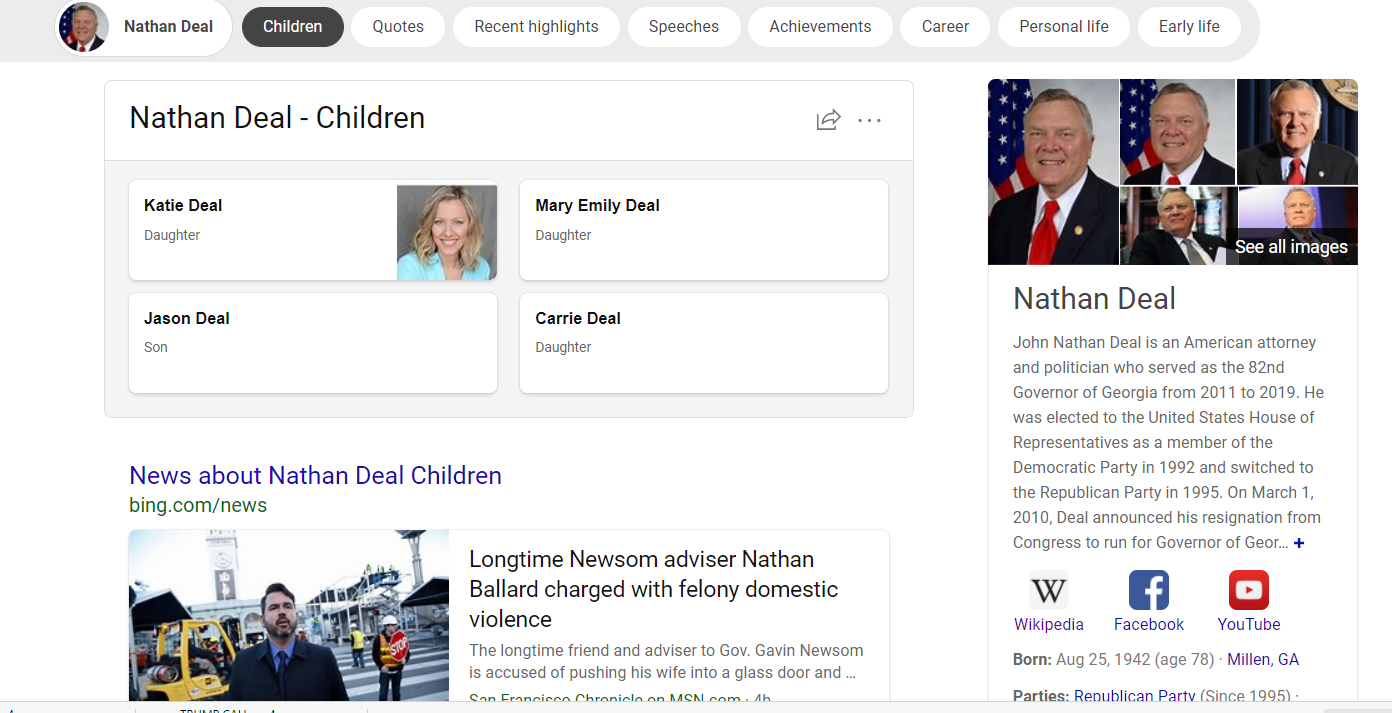Open the dark background Nathan Deal photo

click(x=1297, y=132)
